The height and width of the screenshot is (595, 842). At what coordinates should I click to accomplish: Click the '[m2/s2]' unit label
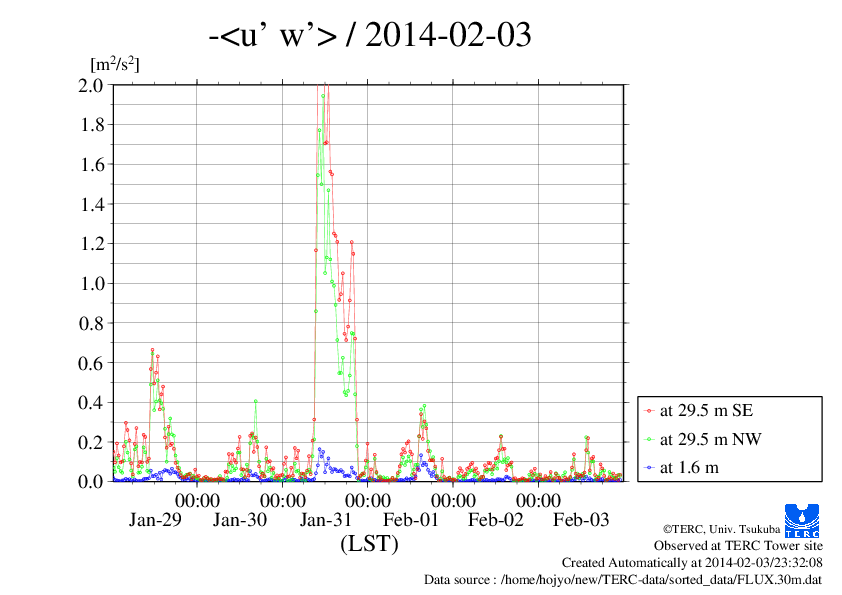115,64
